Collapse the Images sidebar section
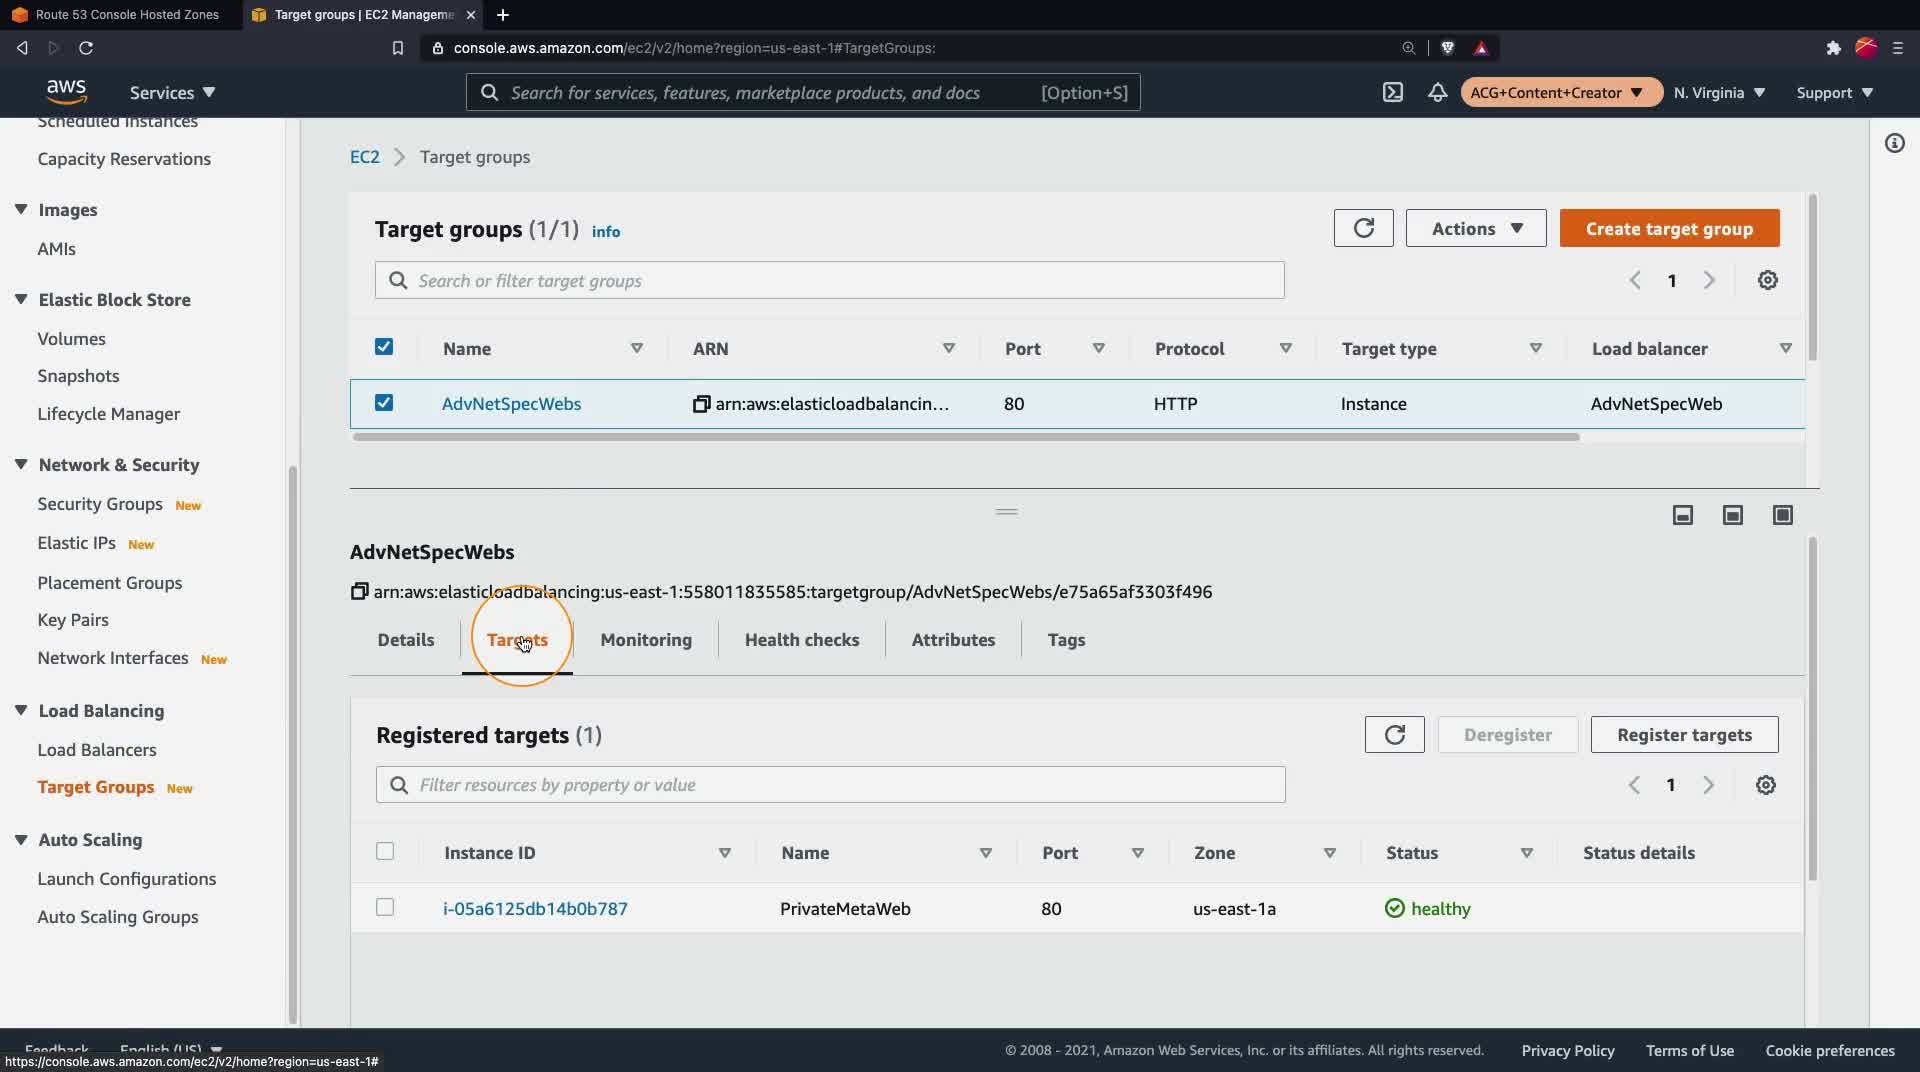Image resolution: width=1920 pixels, height=1072 pixels. 21,209
